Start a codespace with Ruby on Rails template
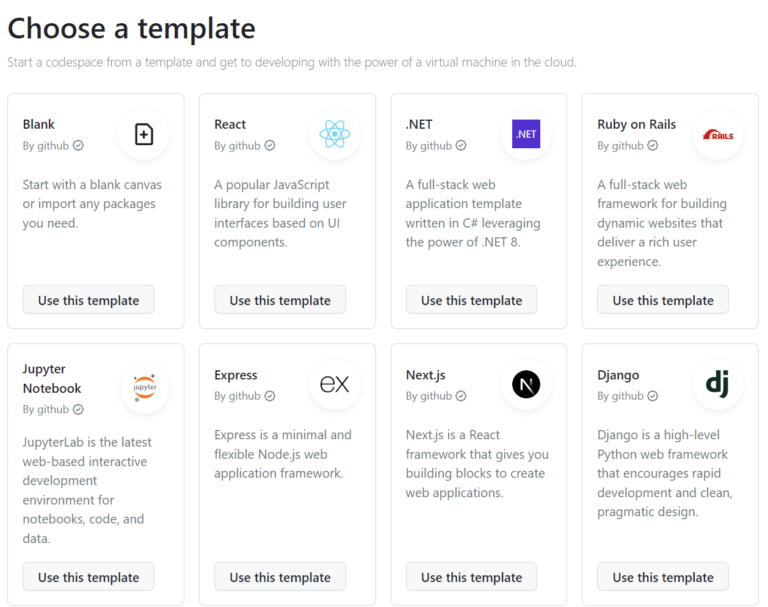The width and height of the screenshot is (768, 607). pos(663,300)
